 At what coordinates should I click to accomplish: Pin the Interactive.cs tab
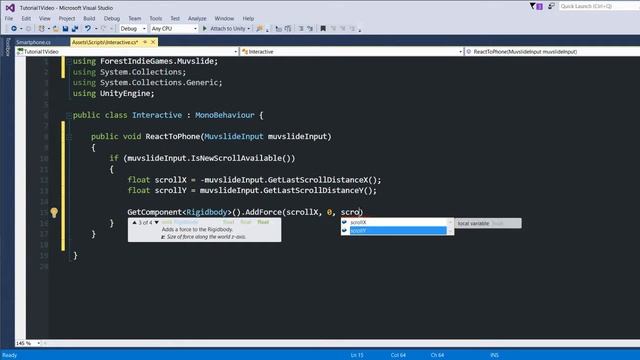145,42
